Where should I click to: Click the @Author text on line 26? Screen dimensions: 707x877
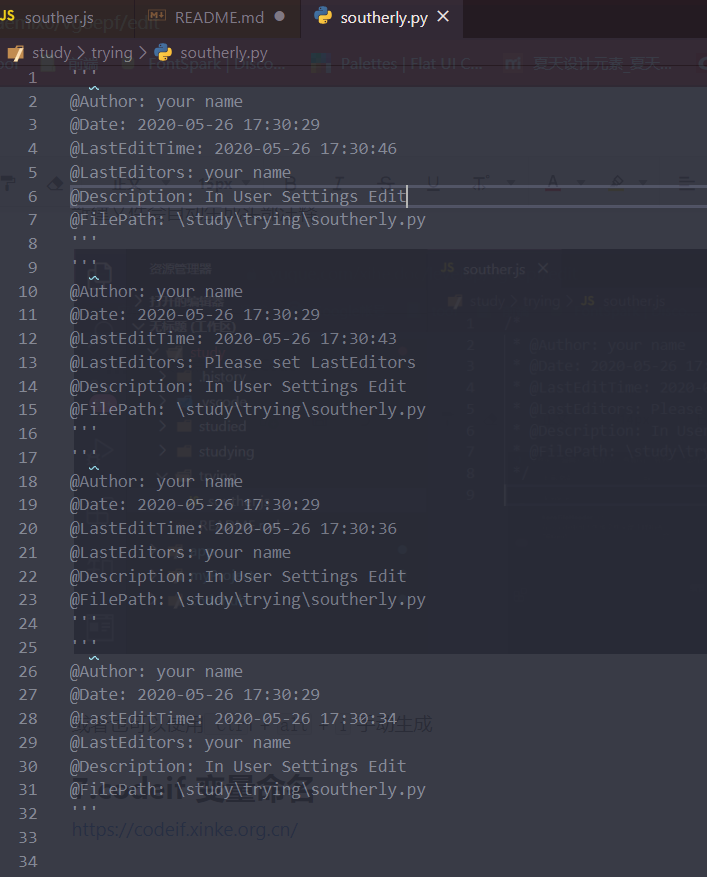(156, 672)
